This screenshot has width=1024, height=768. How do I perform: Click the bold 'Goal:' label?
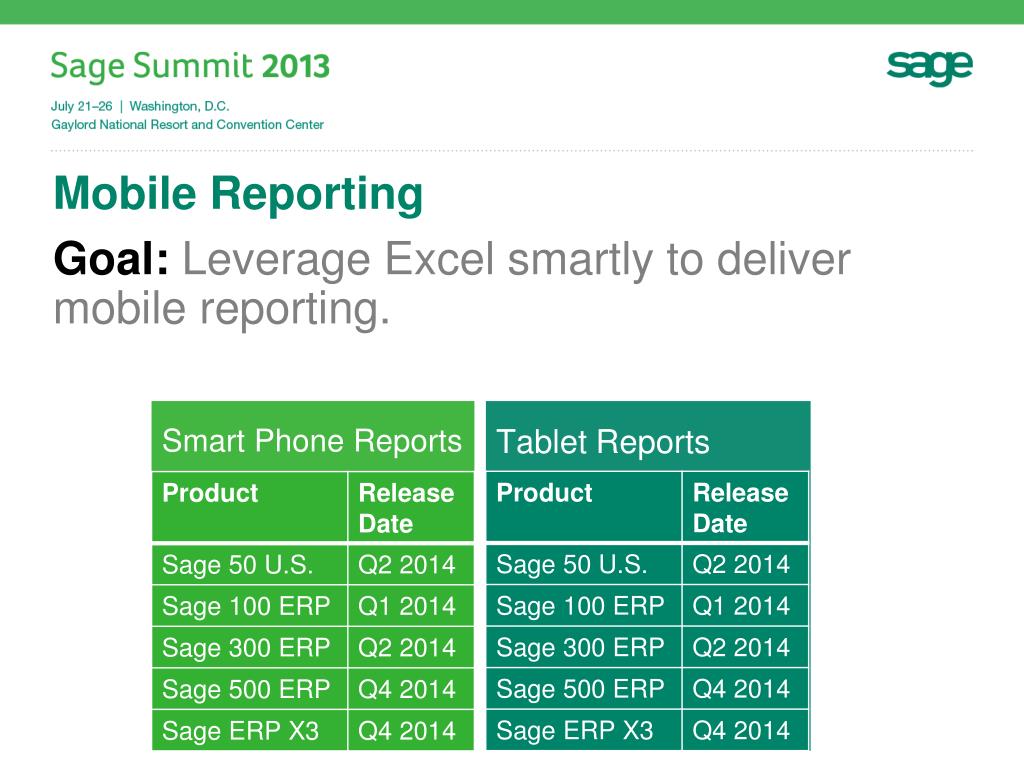click(x=111, y=259)
